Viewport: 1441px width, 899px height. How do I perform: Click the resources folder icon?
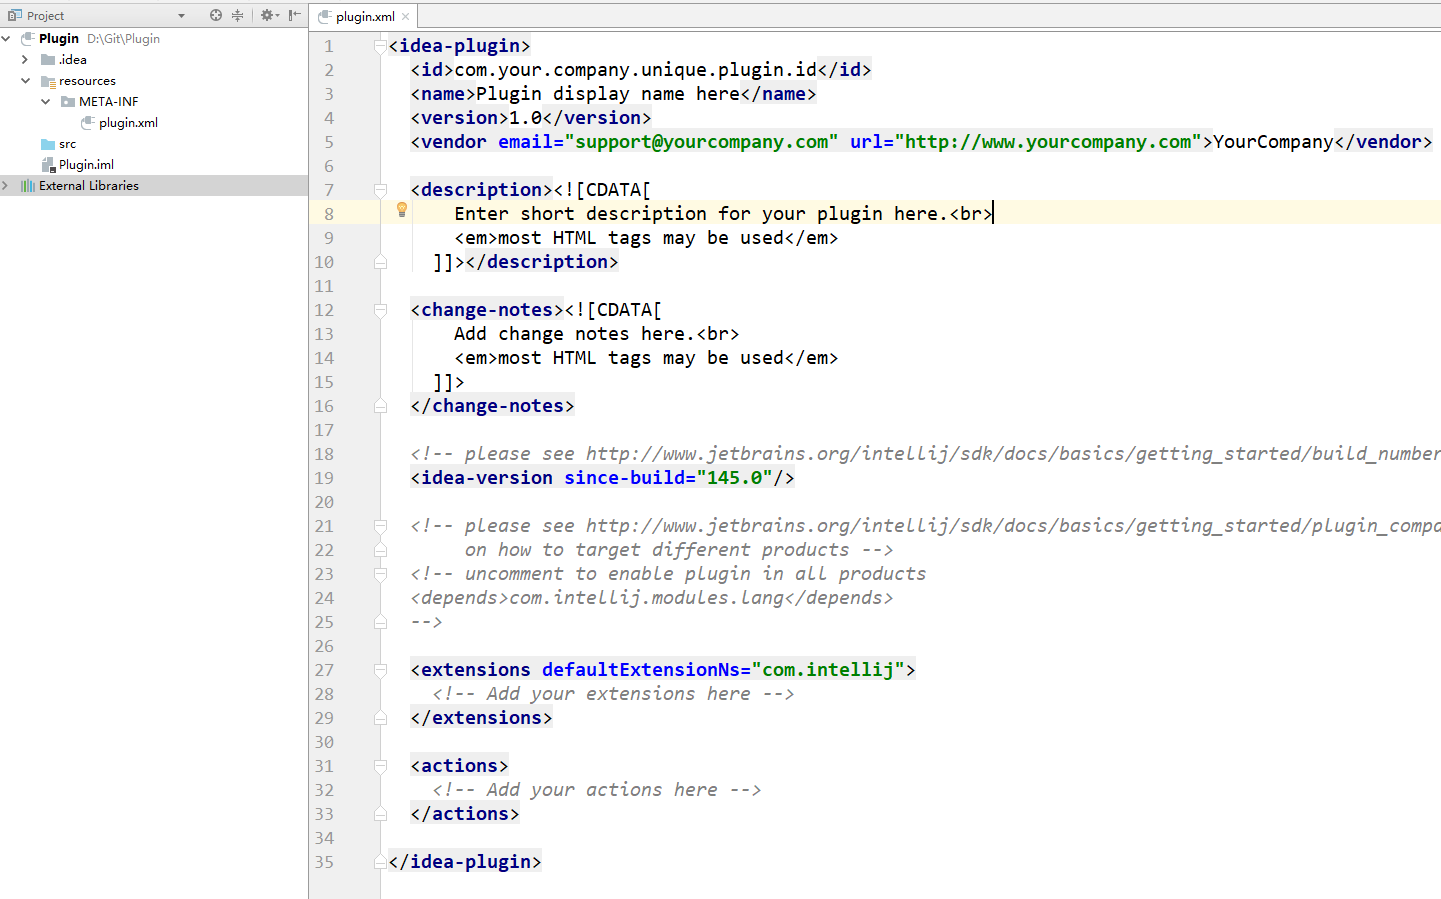[x=48, y=81]
